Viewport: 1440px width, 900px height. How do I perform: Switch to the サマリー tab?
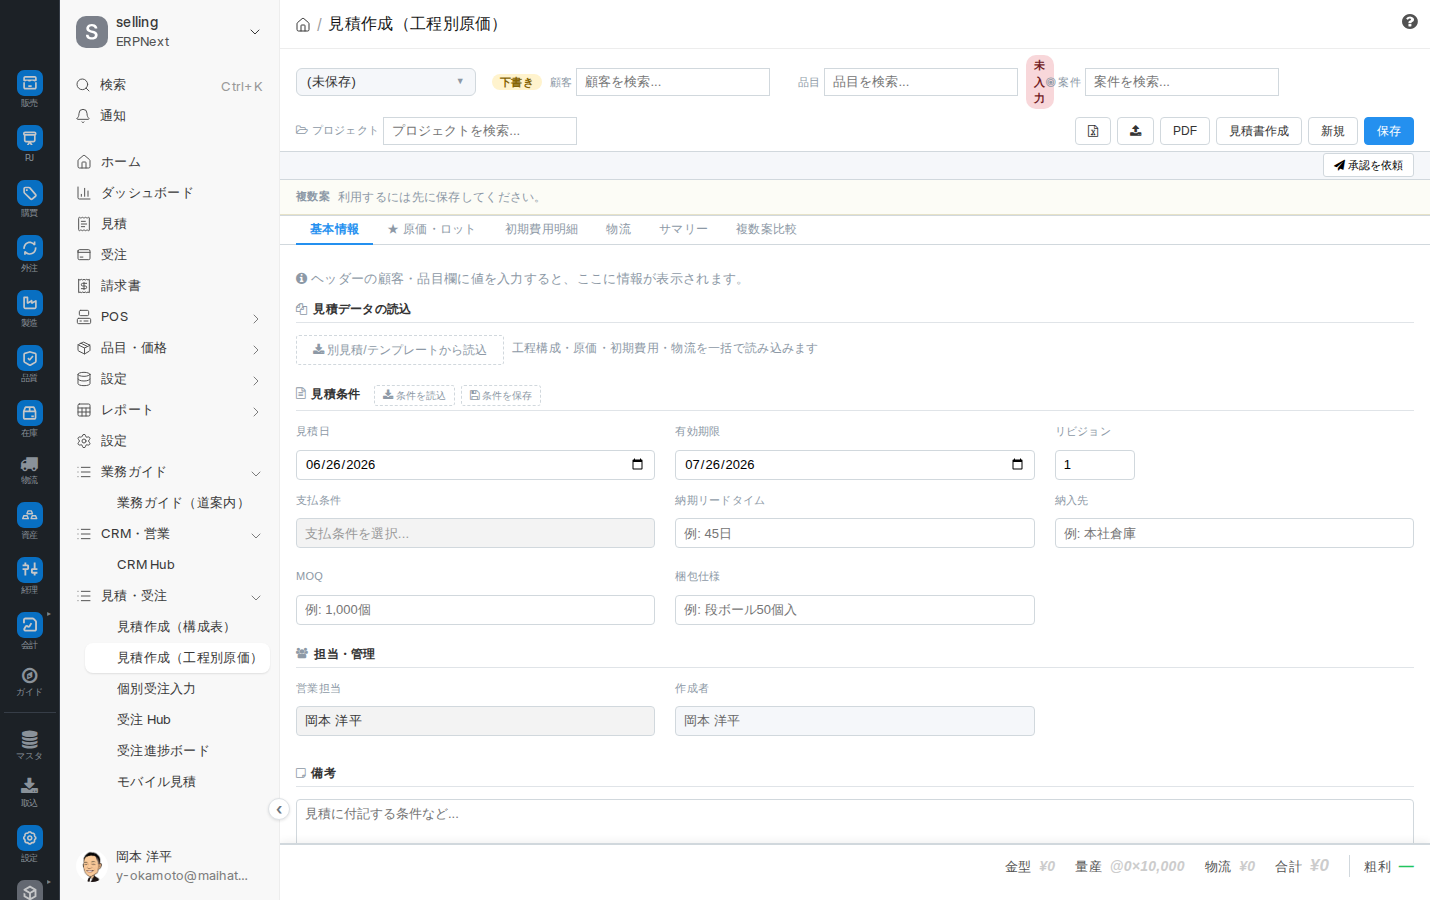[683, 229]
